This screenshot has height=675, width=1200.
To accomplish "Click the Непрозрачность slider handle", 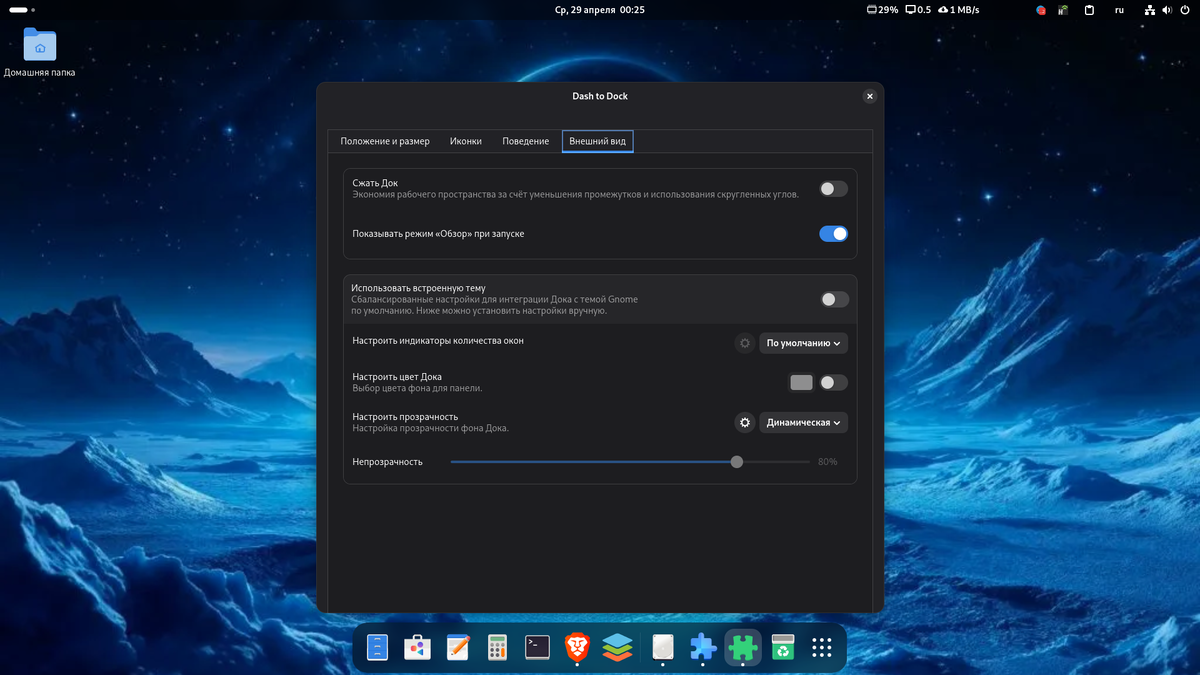I will coord(737,462).
